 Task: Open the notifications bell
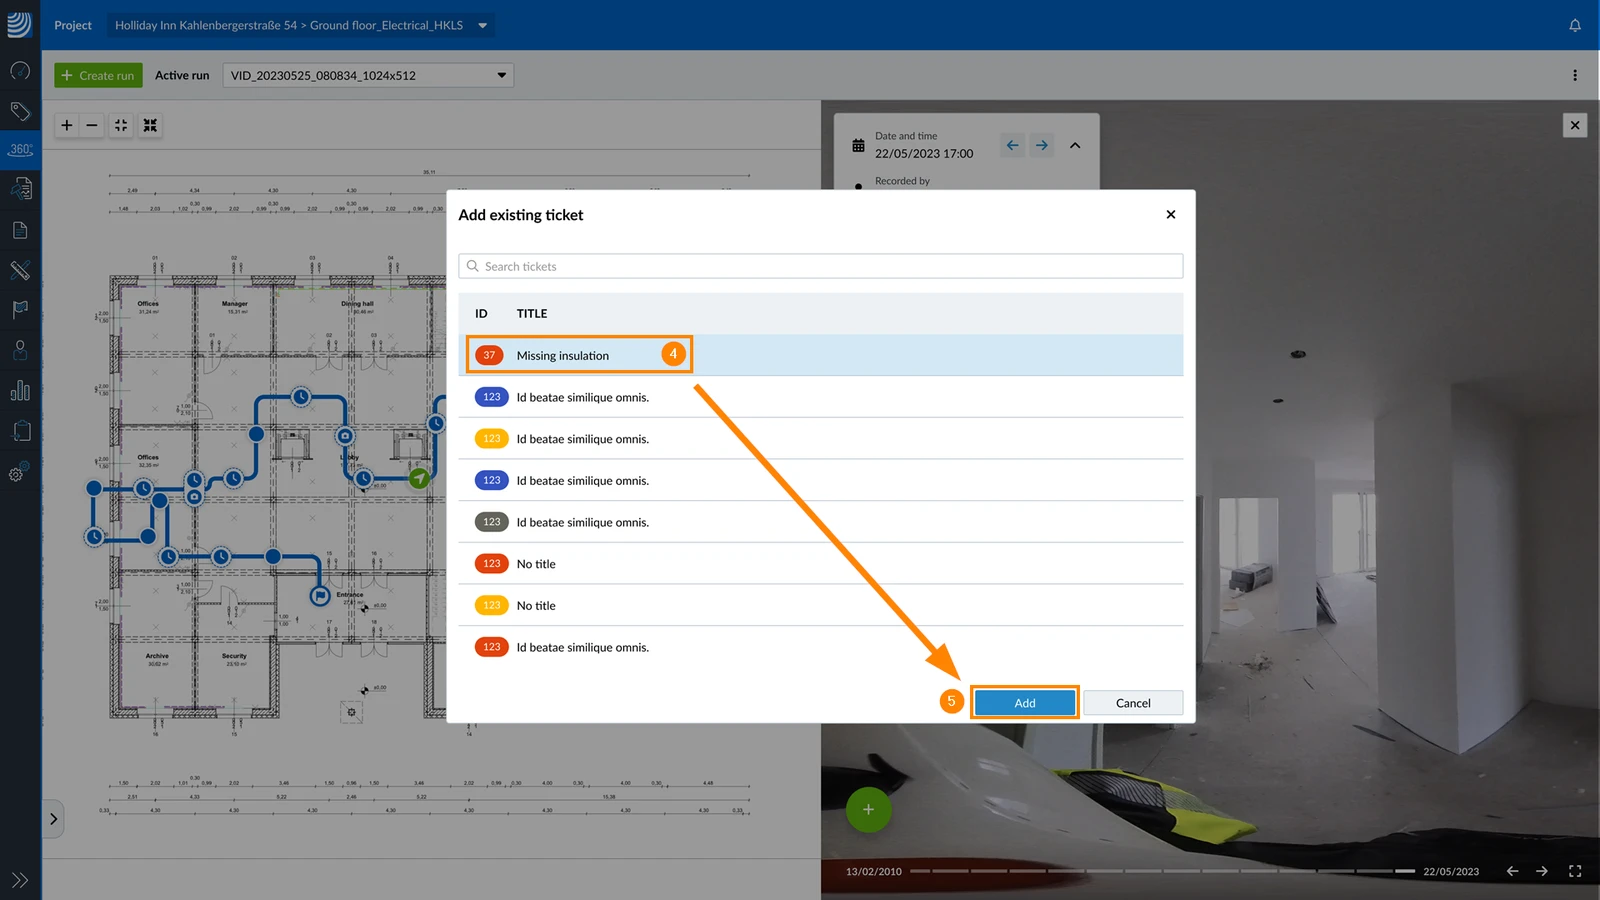(x=1575, y=25)
